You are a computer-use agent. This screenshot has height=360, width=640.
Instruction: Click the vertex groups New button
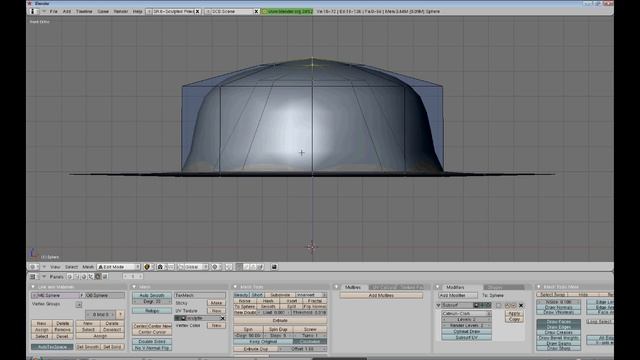pyautogui.click(x=42, y=323)
